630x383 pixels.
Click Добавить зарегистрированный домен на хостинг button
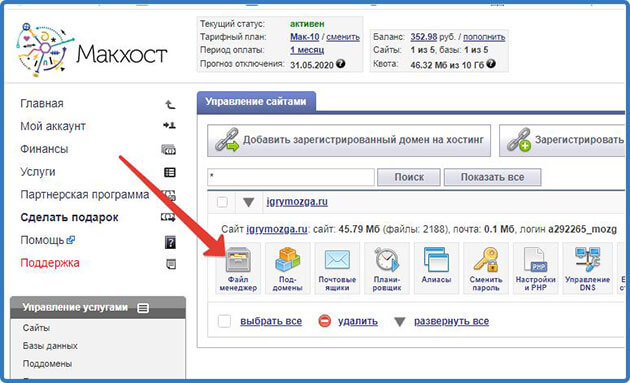click(349, 140)
